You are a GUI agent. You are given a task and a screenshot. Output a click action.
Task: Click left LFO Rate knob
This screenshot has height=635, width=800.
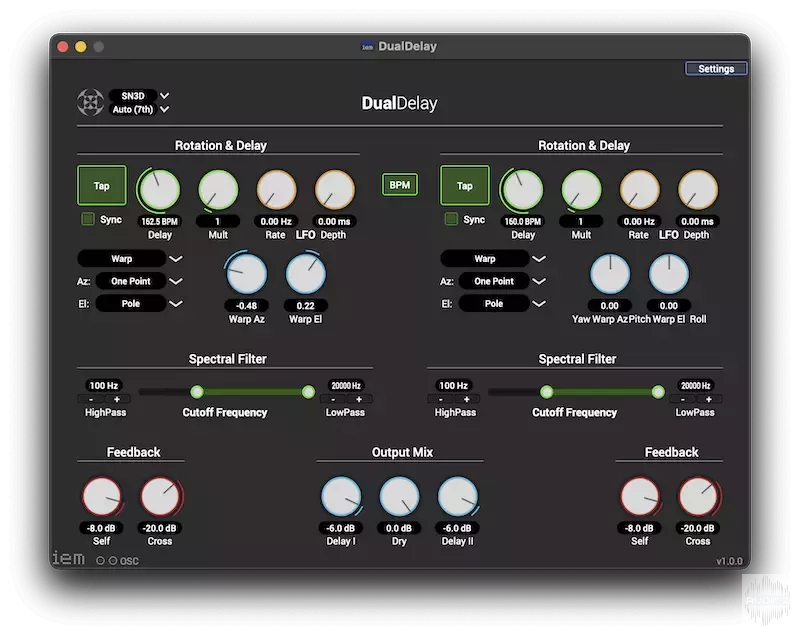point(276,189)
